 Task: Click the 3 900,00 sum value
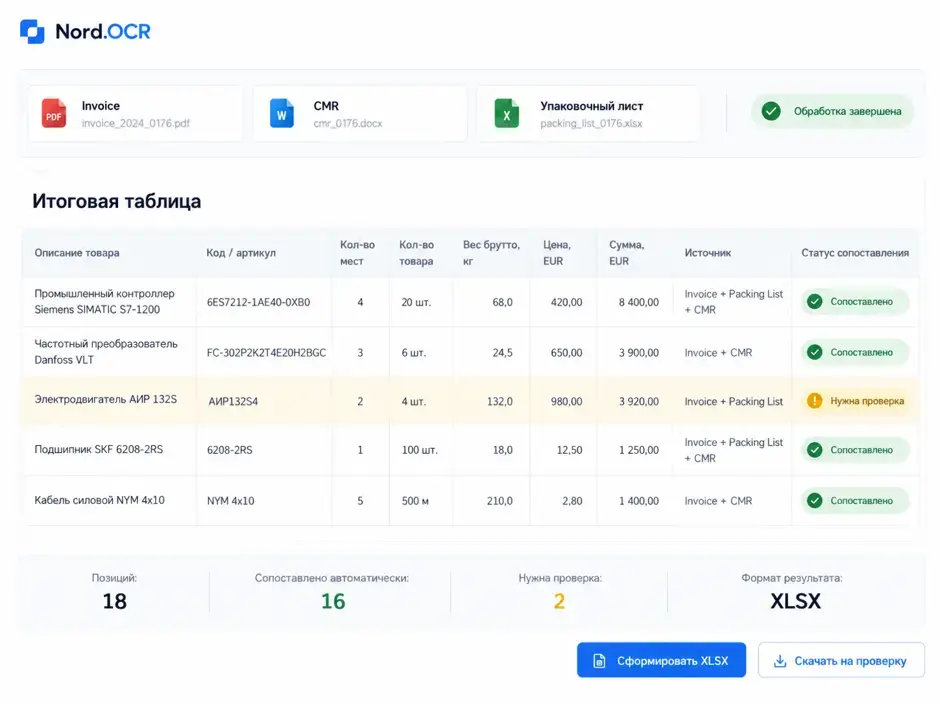tap(638, 353)
